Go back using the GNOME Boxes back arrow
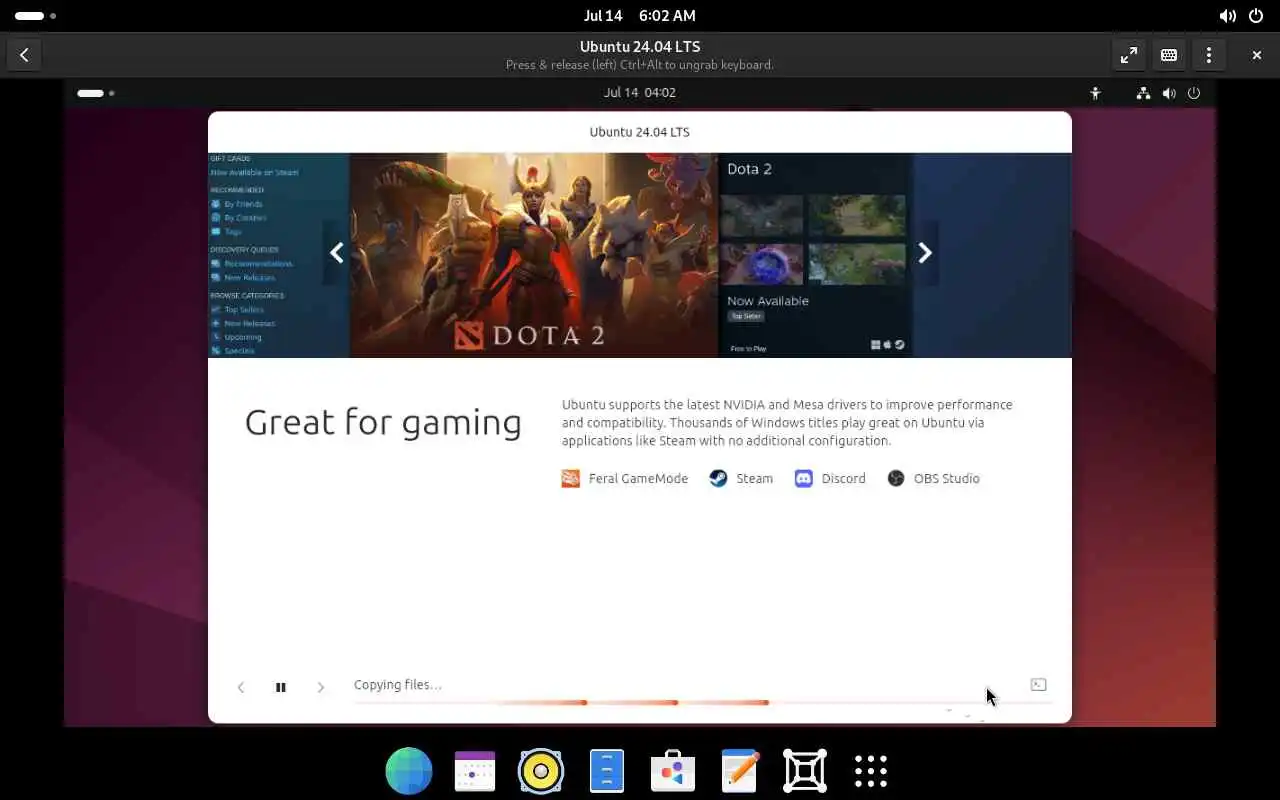The image size is (1280, 800). coord(24,55)
